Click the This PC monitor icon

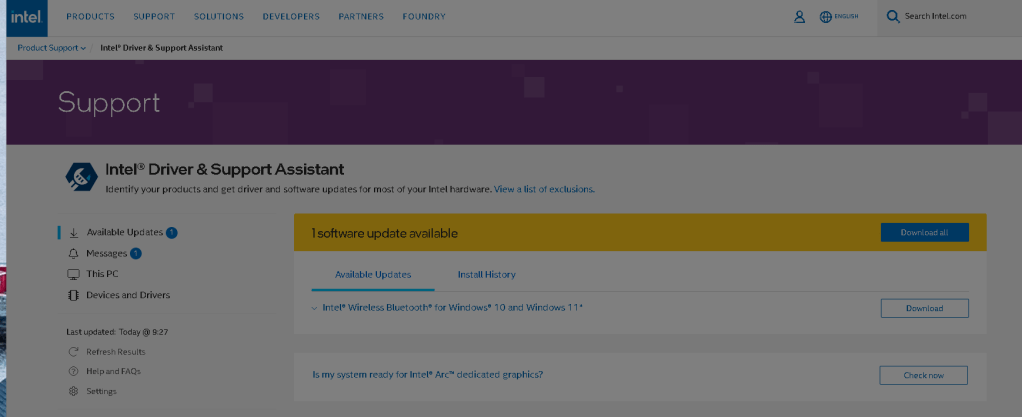coord(74,274)
